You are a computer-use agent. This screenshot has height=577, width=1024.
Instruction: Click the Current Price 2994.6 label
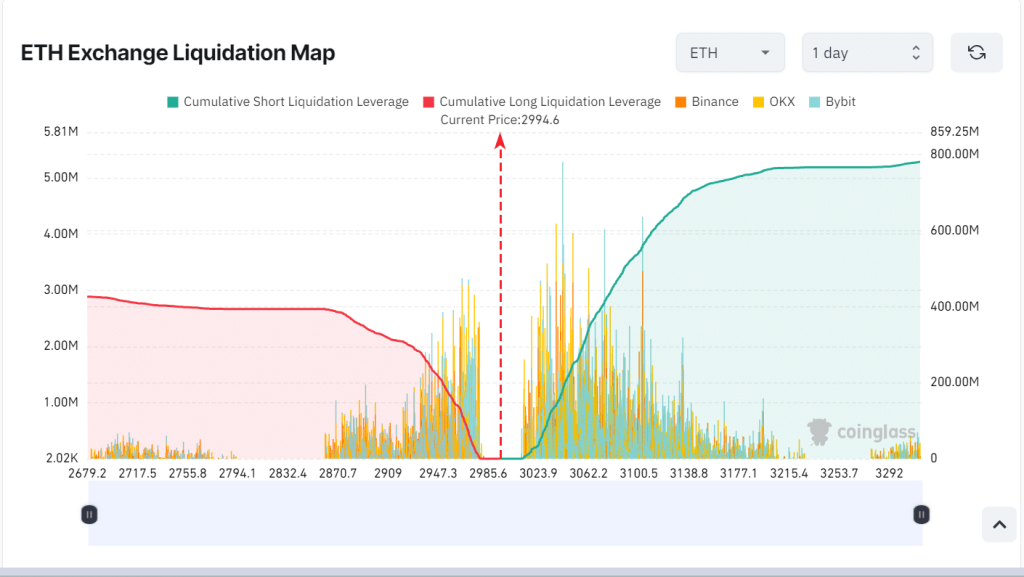point(500,120)
